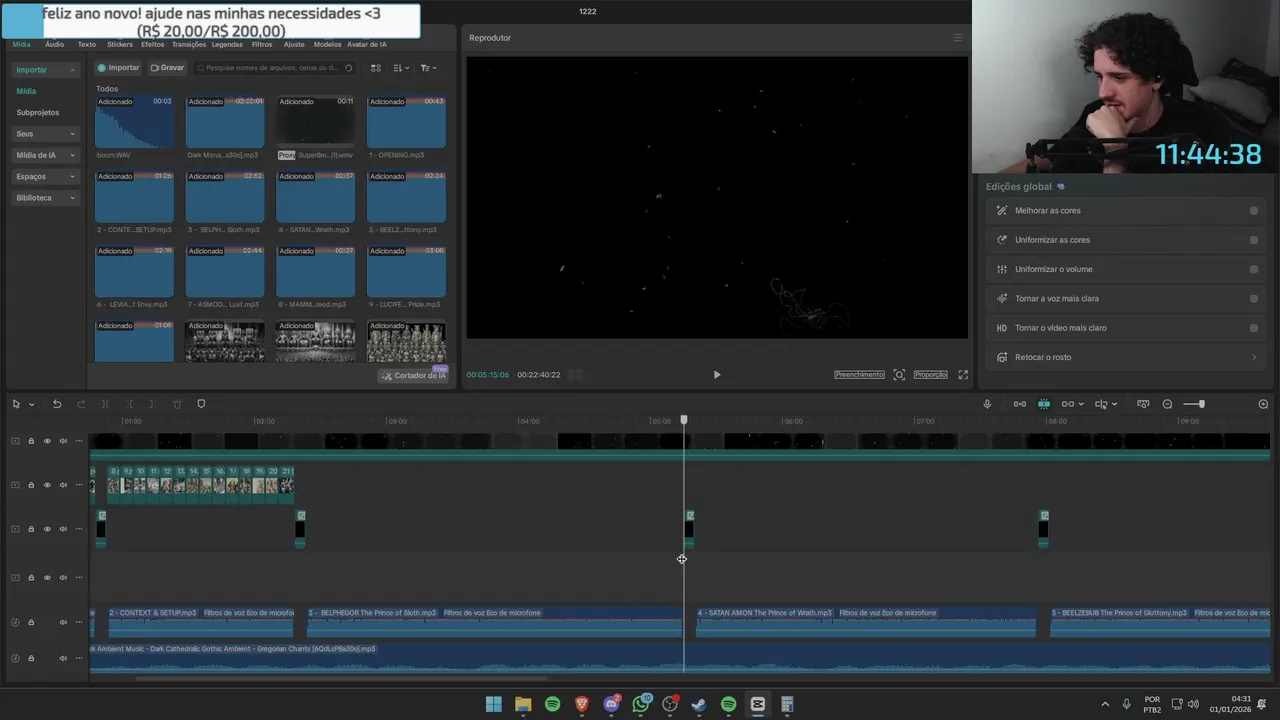This screenshot has width=1280, height=720.
Task: Open the Transições tab
Action: [189, 44]
